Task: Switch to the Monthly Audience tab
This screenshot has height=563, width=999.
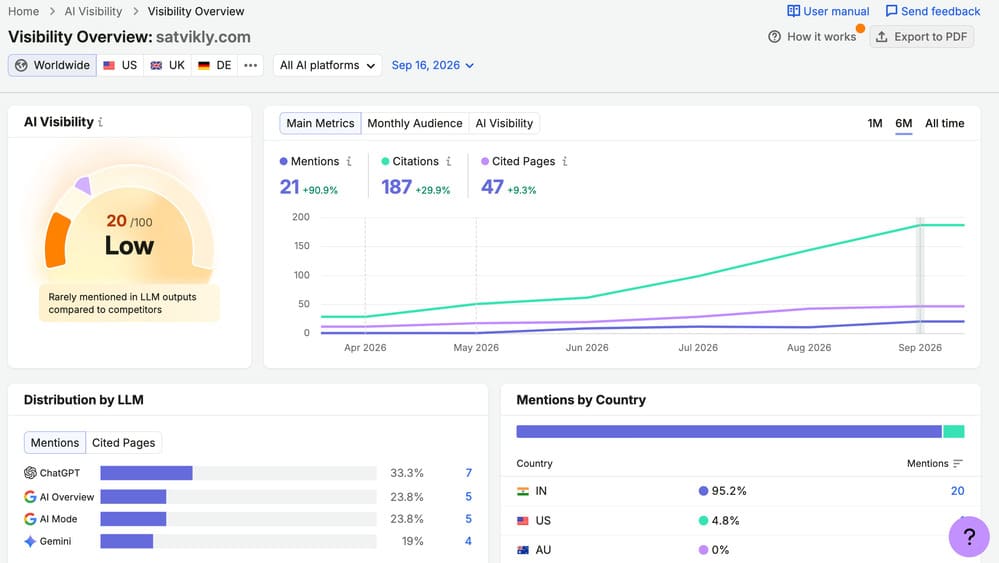Action: click(415, 123)
